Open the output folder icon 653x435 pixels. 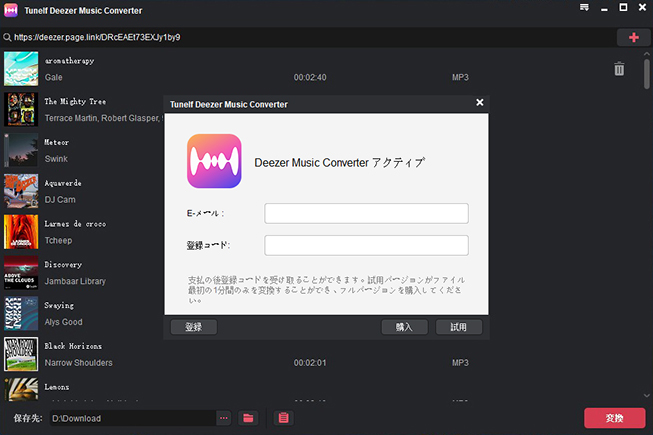point(248,418)
